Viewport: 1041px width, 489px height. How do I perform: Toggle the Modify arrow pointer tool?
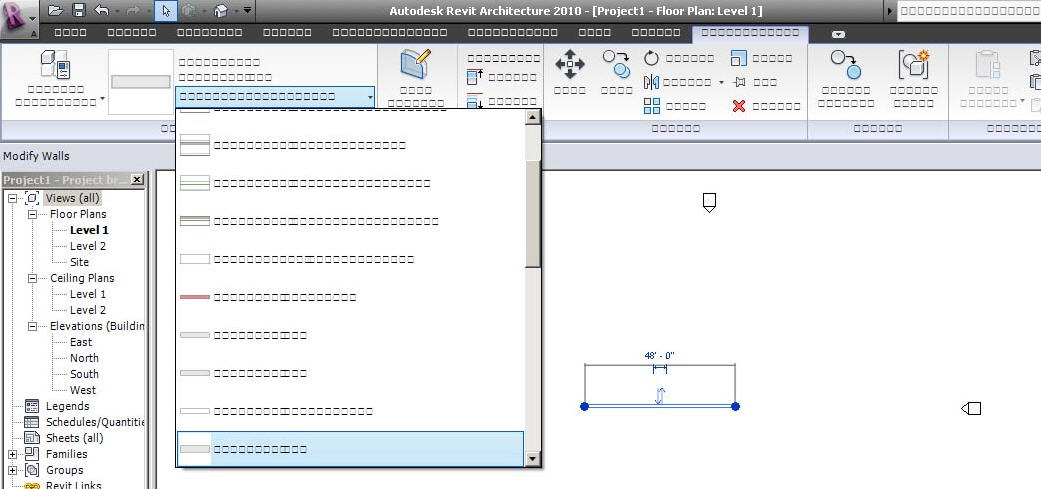[165, 10]
